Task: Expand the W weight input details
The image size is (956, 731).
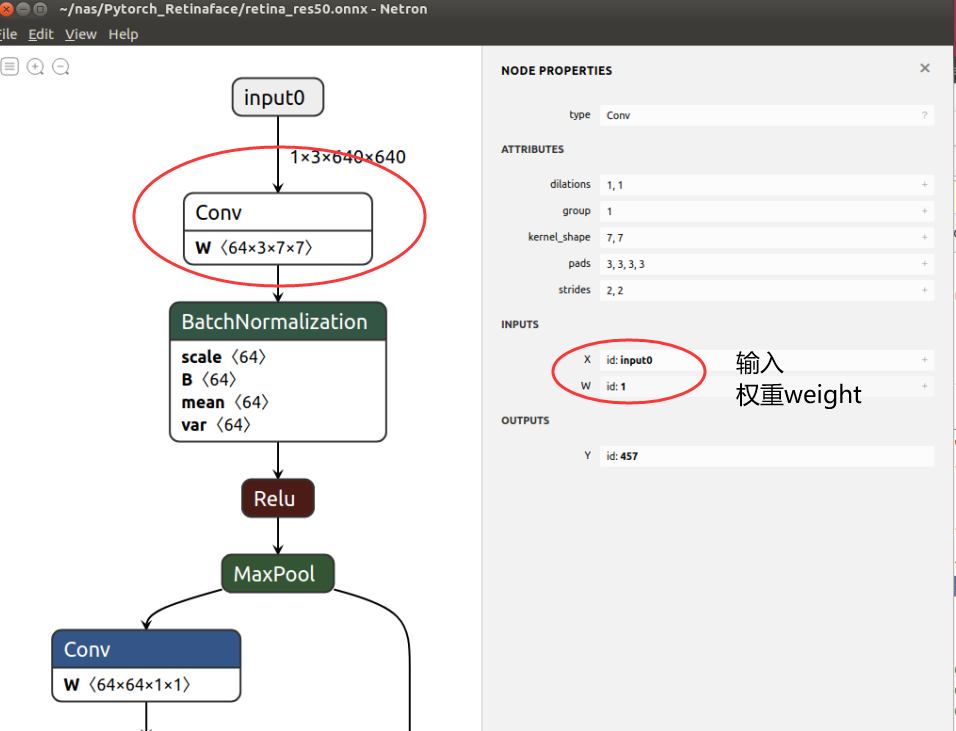Action: (924, 386)
